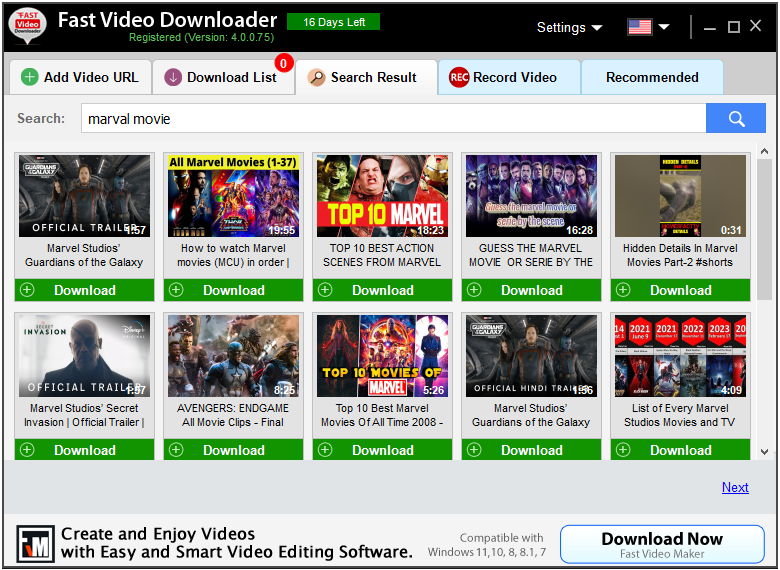Viewport: 780px width, 570px height.
Task: Click the green plus icon on Add Video URL
Action: click(x=30, y=77)
